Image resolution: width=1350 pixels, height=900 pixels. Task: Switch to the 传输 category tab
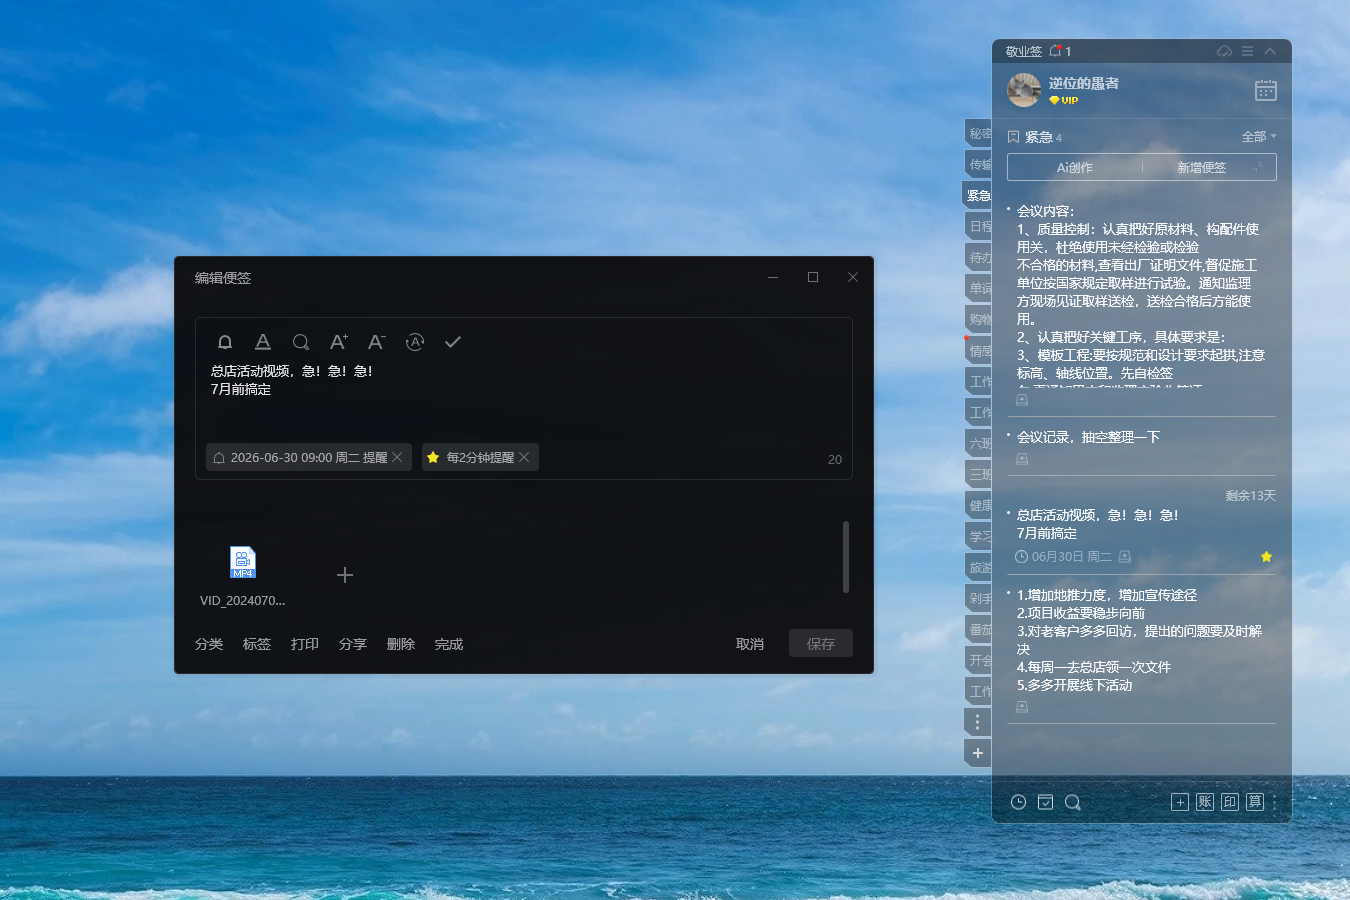(978, 164)
